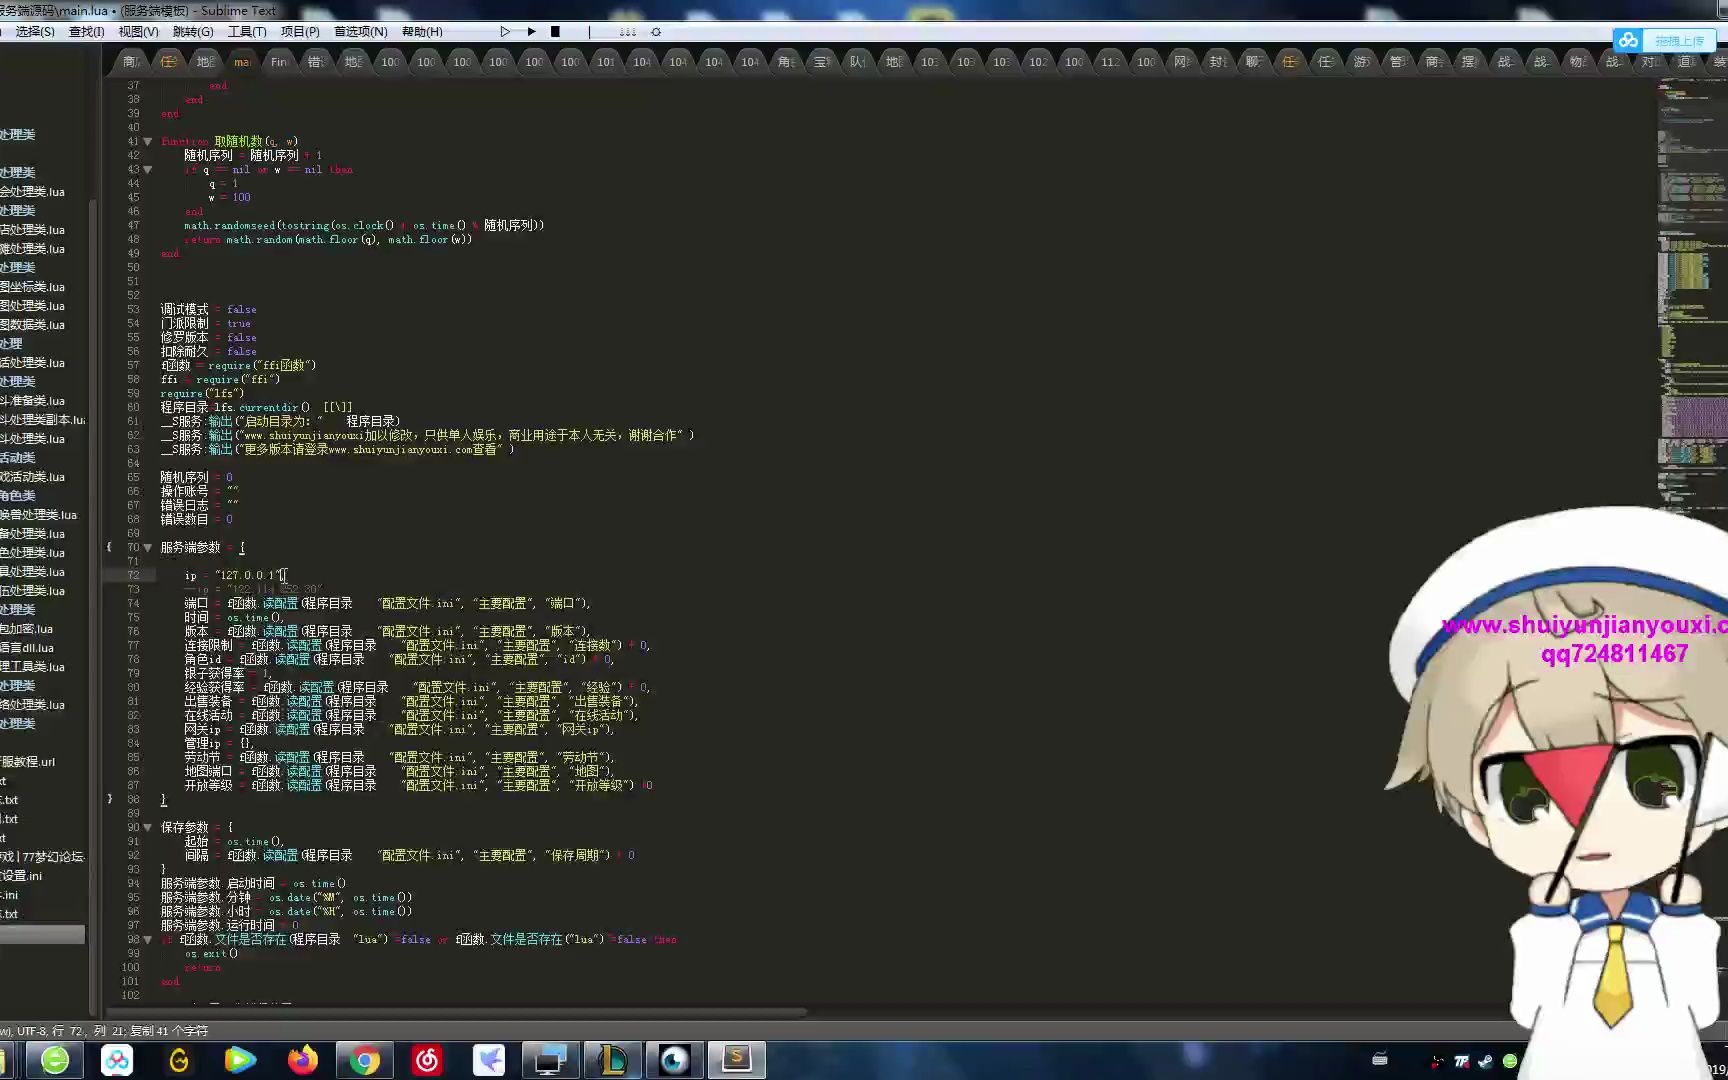Click the monitors icon in the taskbar
The image size is (1728, 1080).
click(550, 1060)
